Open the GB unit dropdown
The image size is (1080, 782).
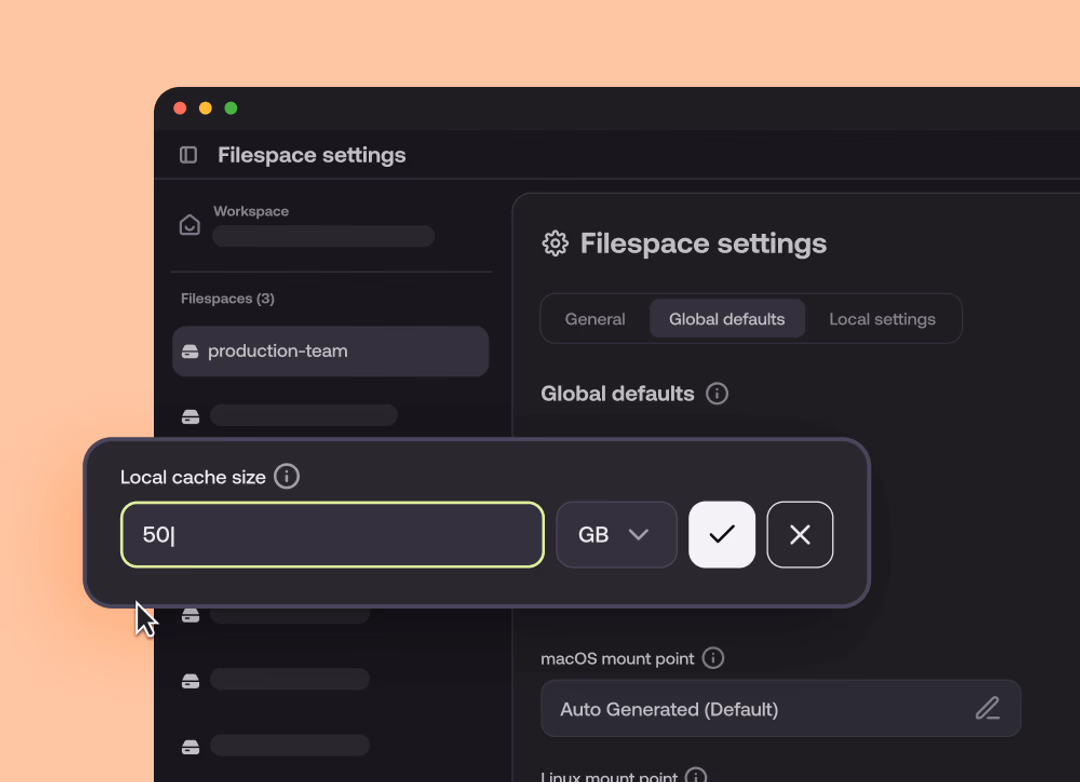(x=616, y=535)
